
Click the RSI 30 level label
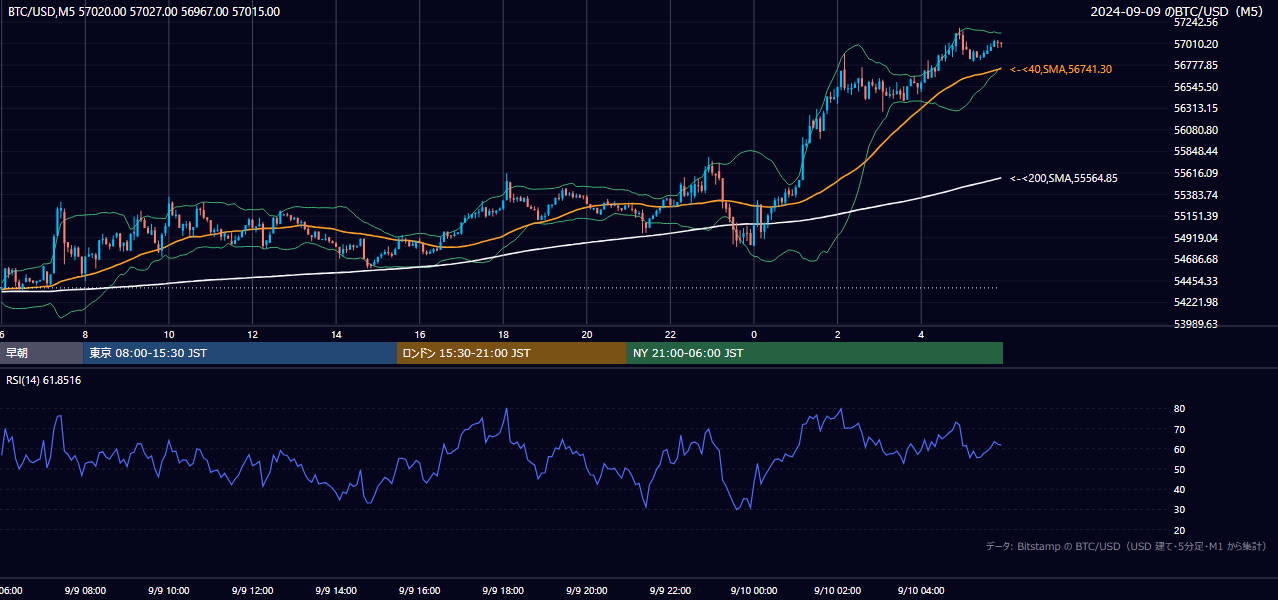pyautogui.click(x=1179, y=510)
